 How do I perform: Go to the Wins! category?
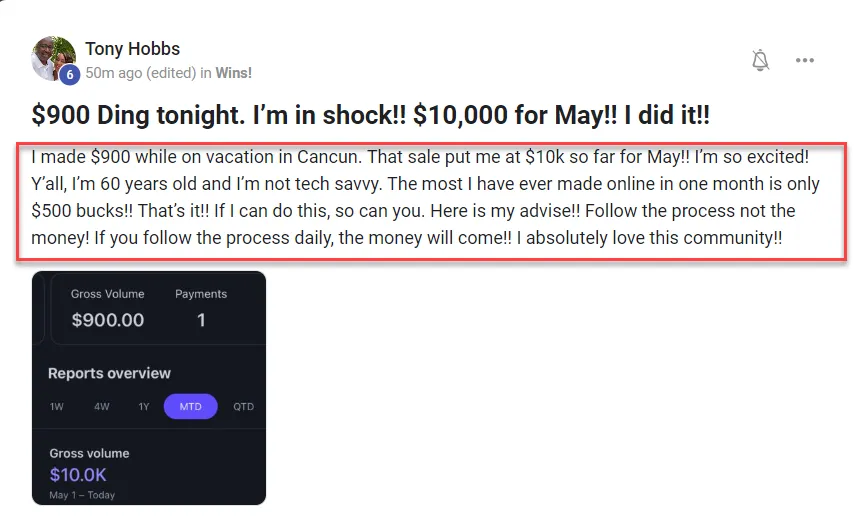[x=234, y=72]
